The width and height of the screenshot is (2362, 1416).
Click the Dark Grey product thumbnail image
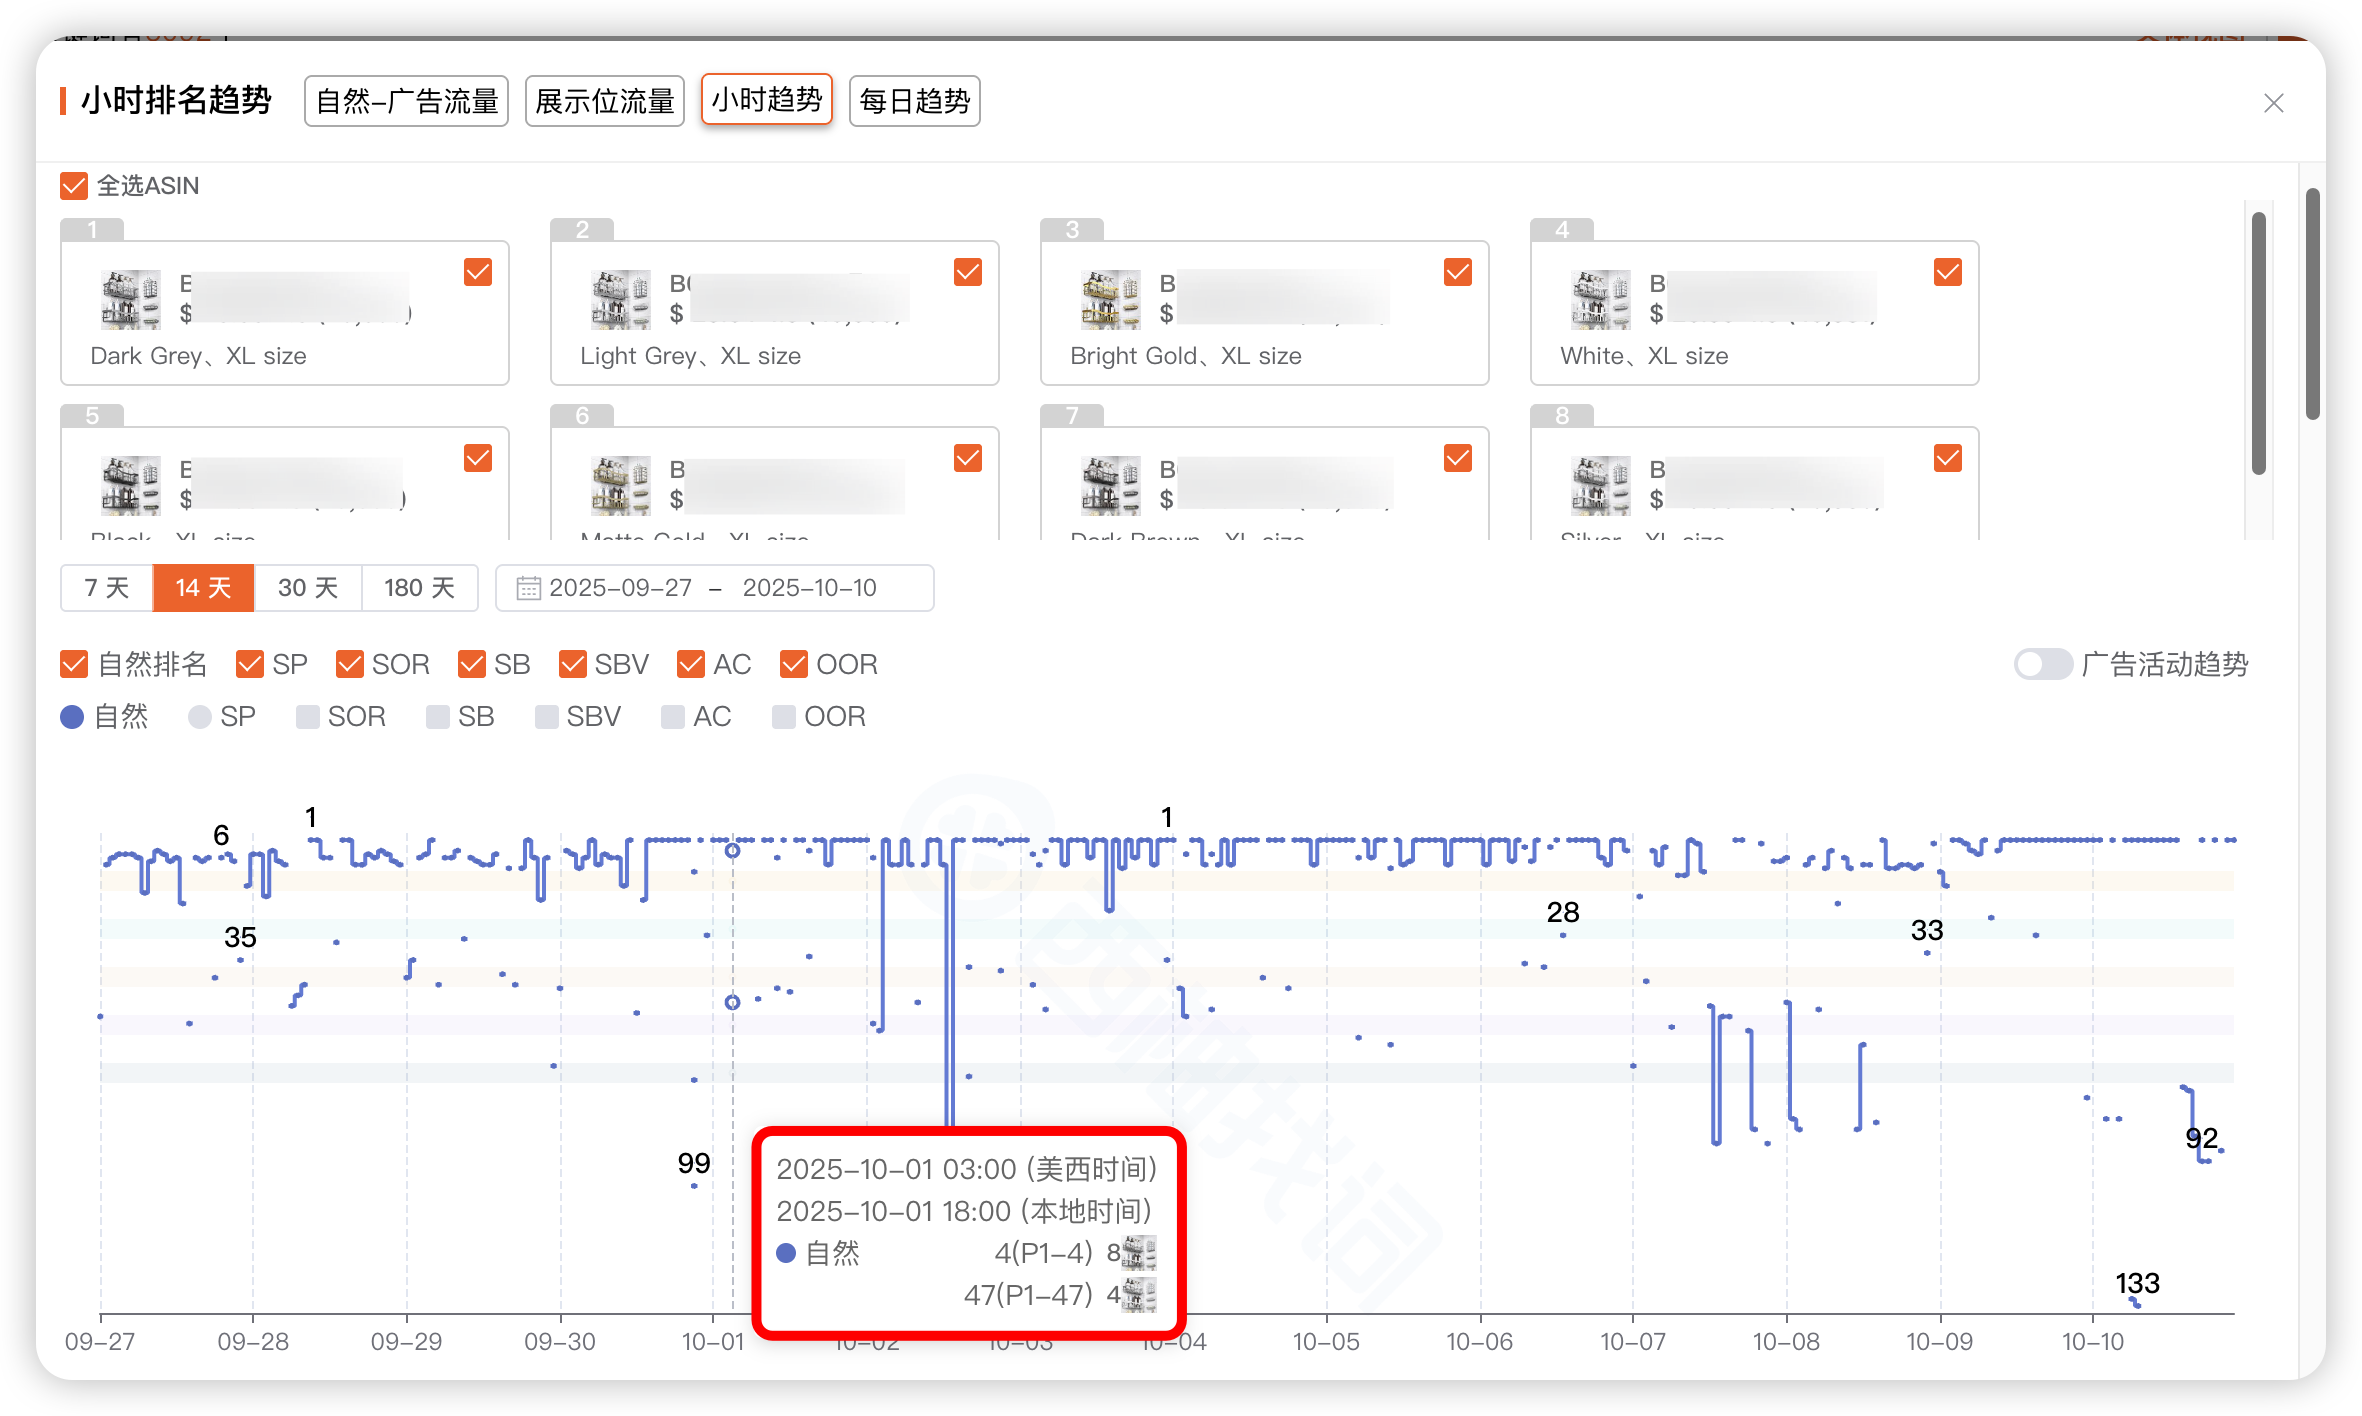click(130, 299)
